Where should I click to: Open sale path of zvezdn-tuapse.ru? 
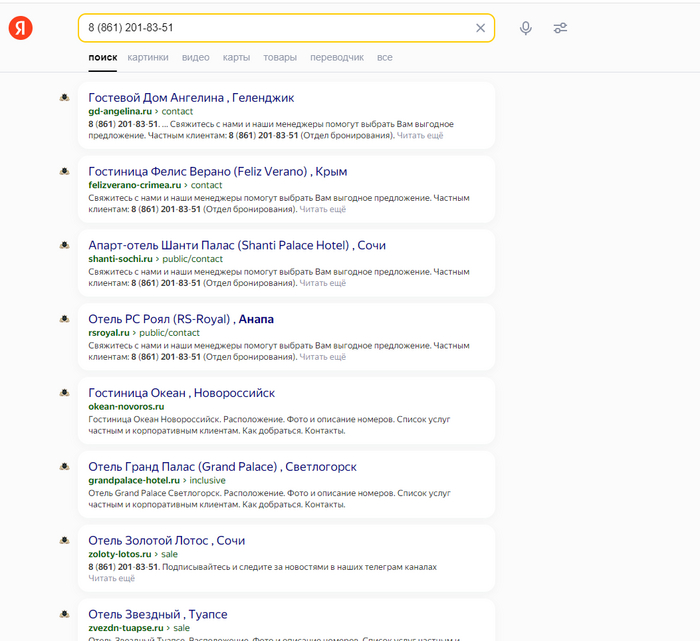(181, 628)
